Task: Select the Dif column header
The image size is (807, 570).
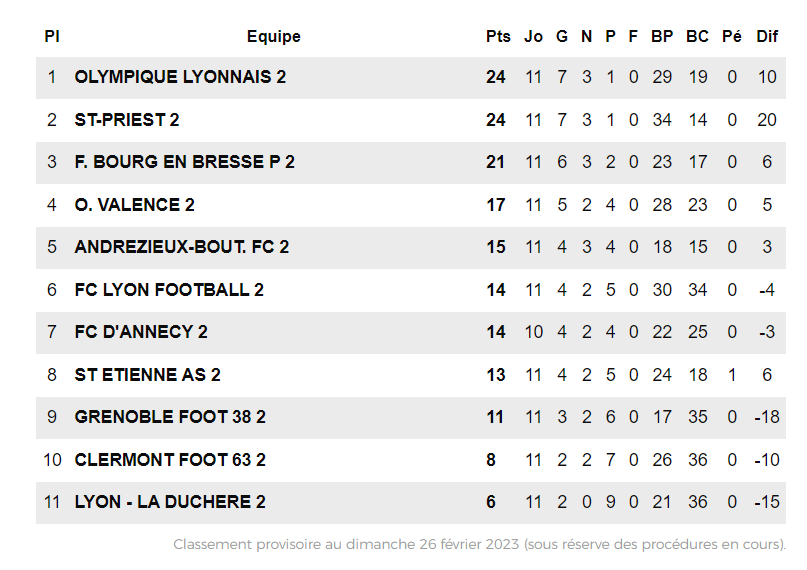Action: tap(767, 36)
